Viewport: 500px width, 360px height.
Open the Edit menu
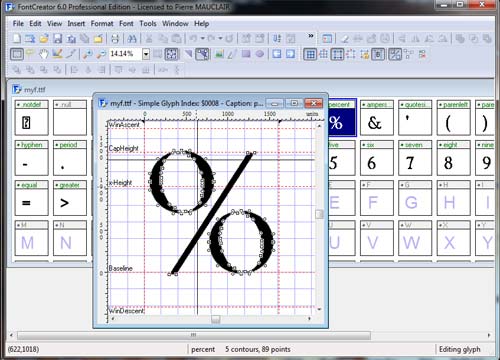coord(35,24)
